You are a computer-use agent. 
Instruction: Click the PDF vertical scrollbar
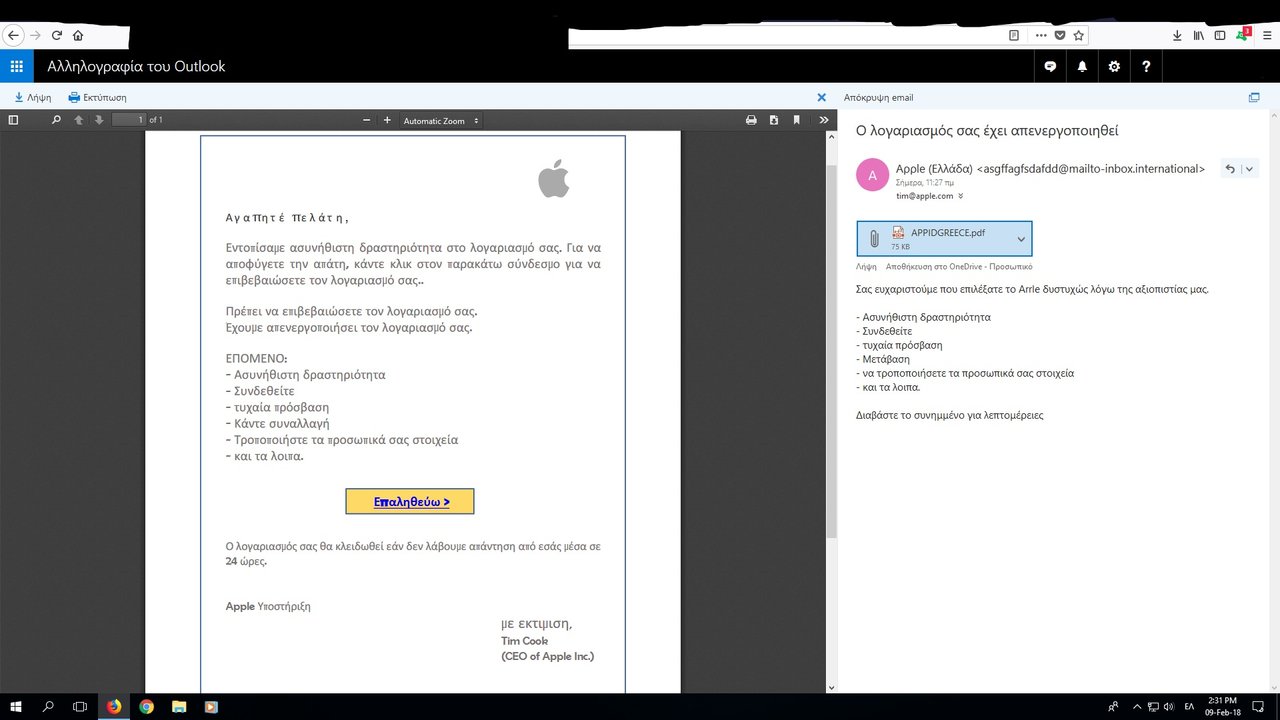[x=831, y=350]
